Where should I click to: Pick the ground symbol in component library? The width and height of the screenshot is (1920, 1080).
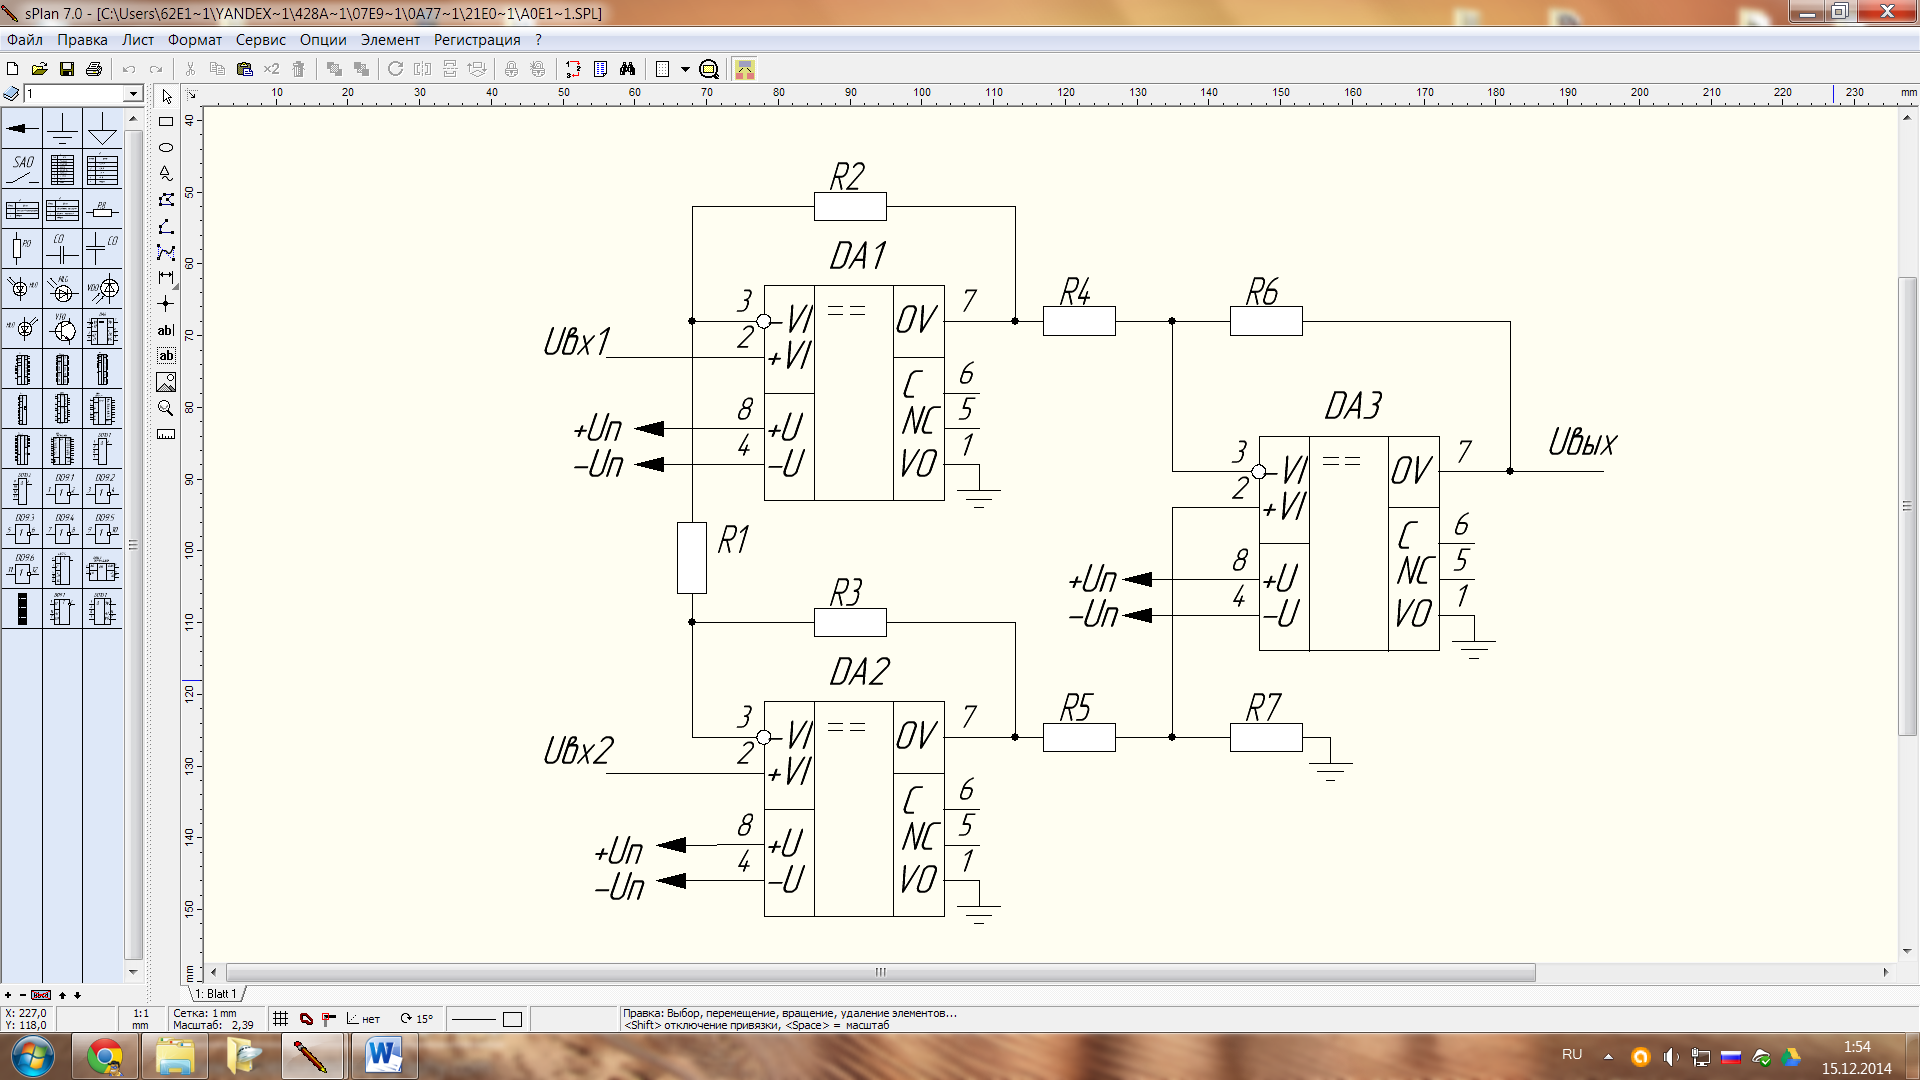pyautogui.click(x=62, y=129)
